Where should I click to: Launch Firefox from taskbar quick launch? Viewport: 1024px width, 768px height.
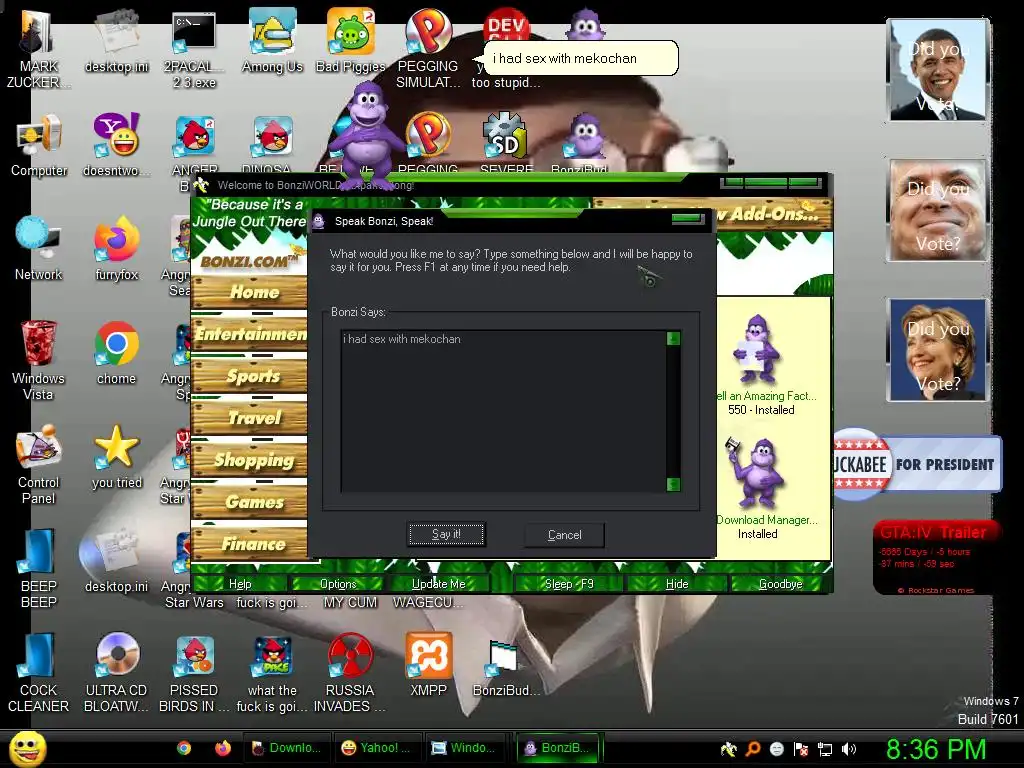(223, 748)
